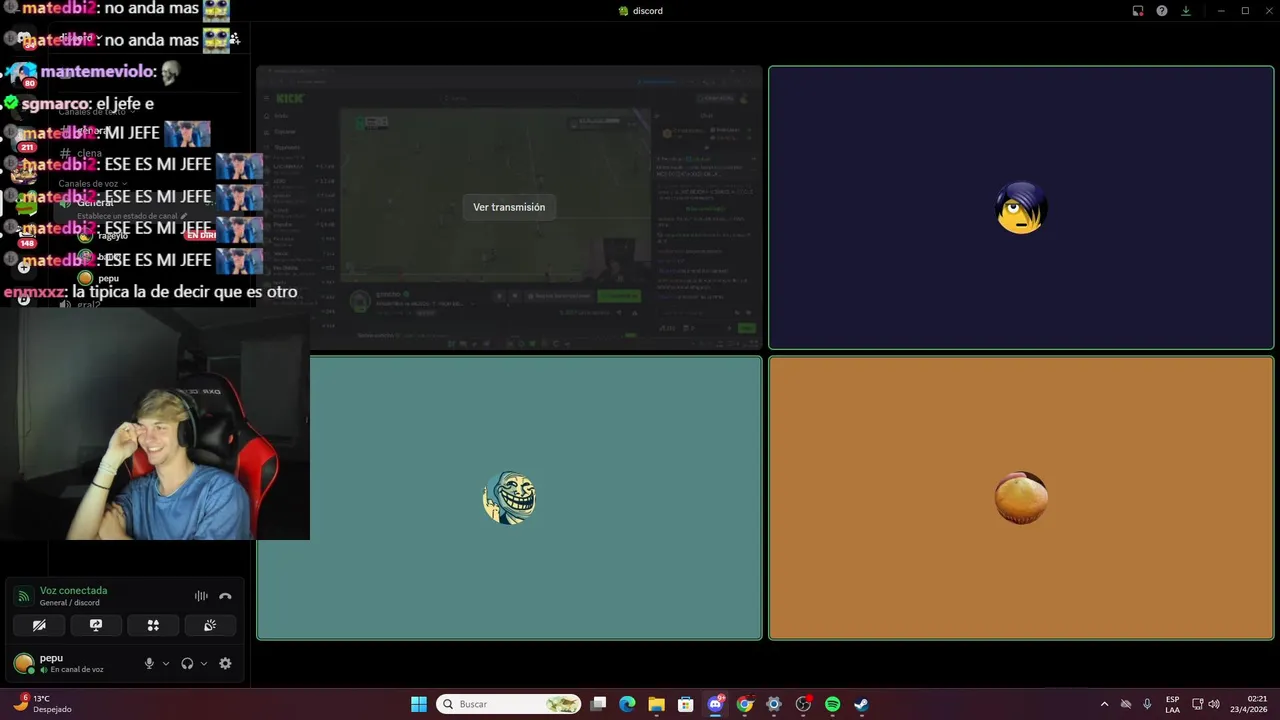The image size is (1280, 720).
Task: Open network icon in system tray
Action: click(1198, 704)
